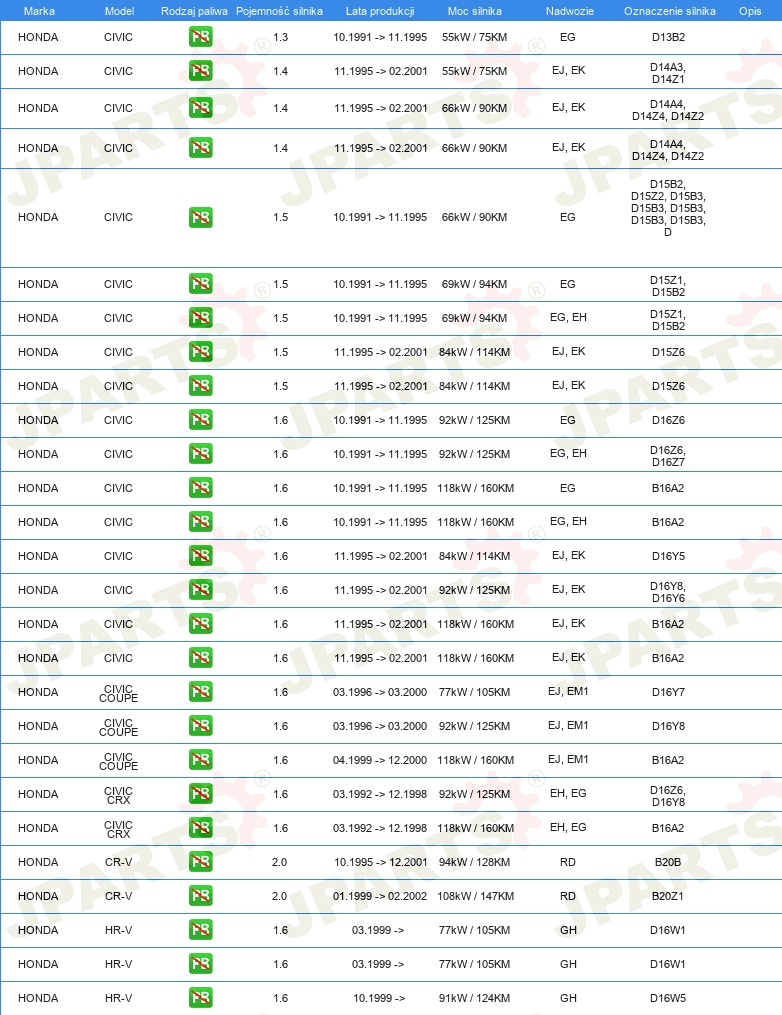Click the fuel icon for CIVIC COUPE 92kW D16Y8

(201, 726)
